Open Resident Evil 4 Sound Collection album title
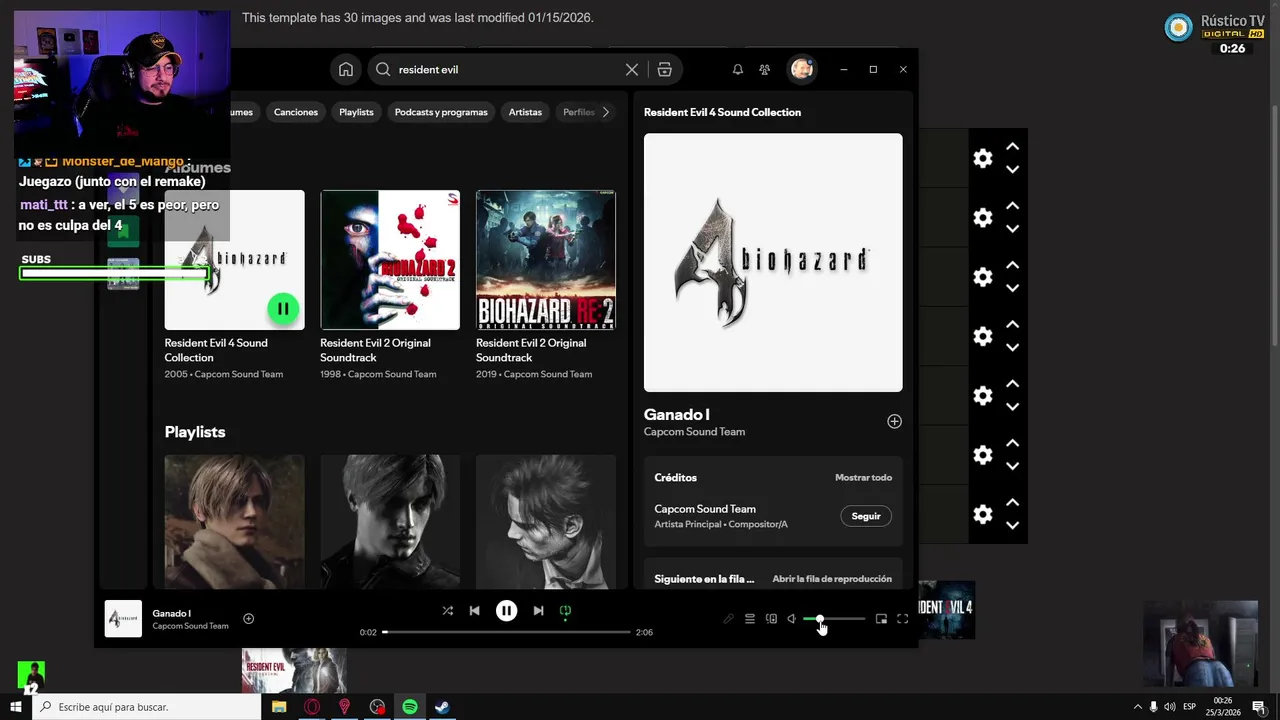Screen dimensions: 1280x720 point(216,350)
